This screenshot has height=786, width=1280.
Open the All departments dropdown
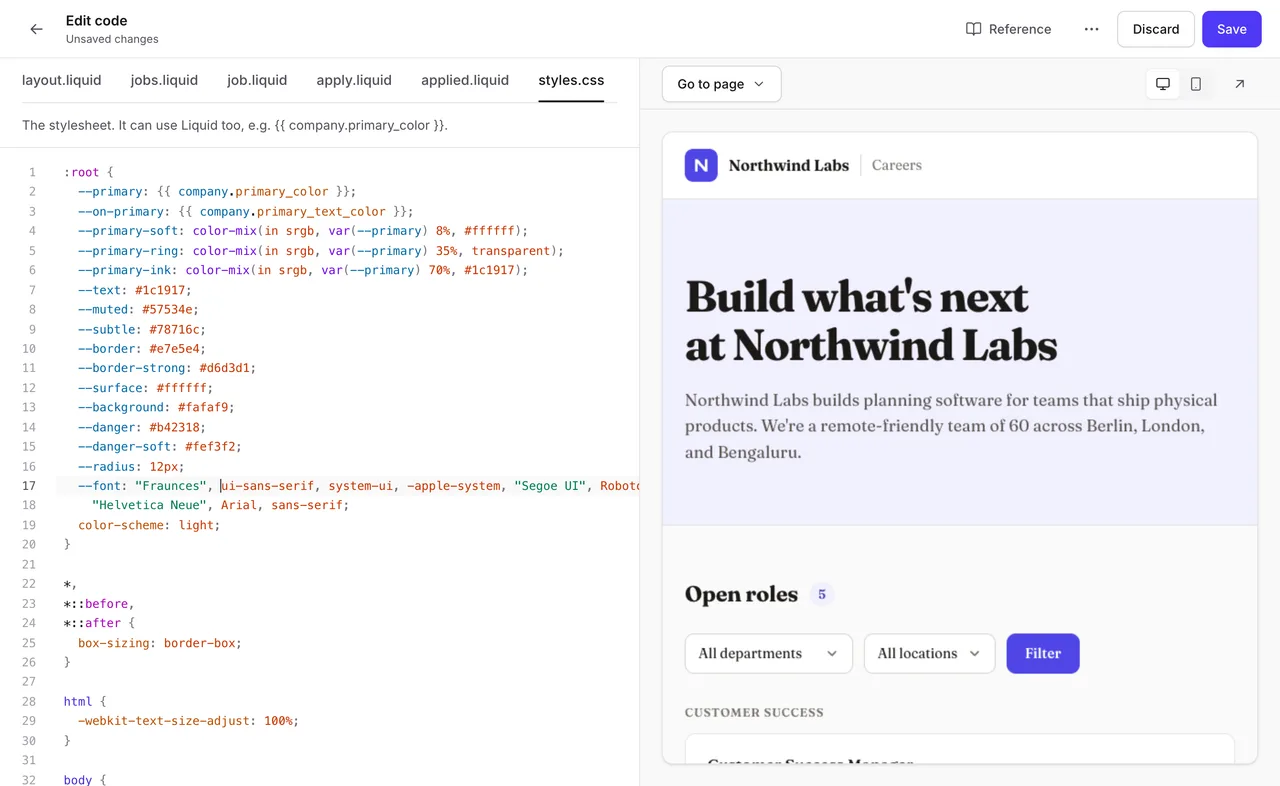point(768,653)
